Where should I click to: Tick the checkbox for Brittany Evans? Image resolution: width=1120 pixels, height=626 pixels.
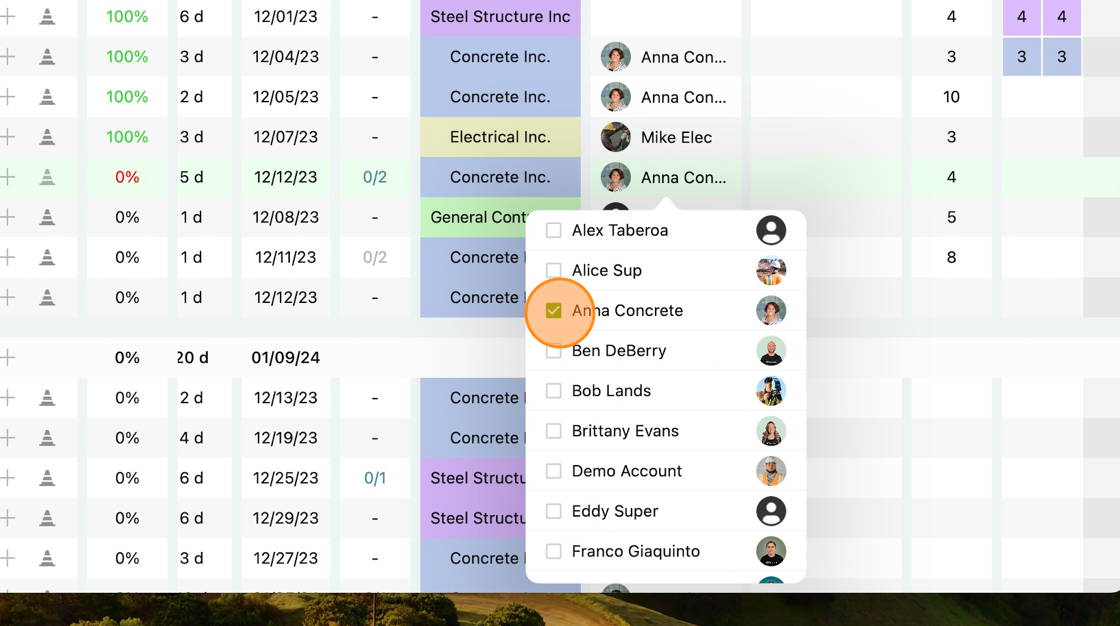554,431
